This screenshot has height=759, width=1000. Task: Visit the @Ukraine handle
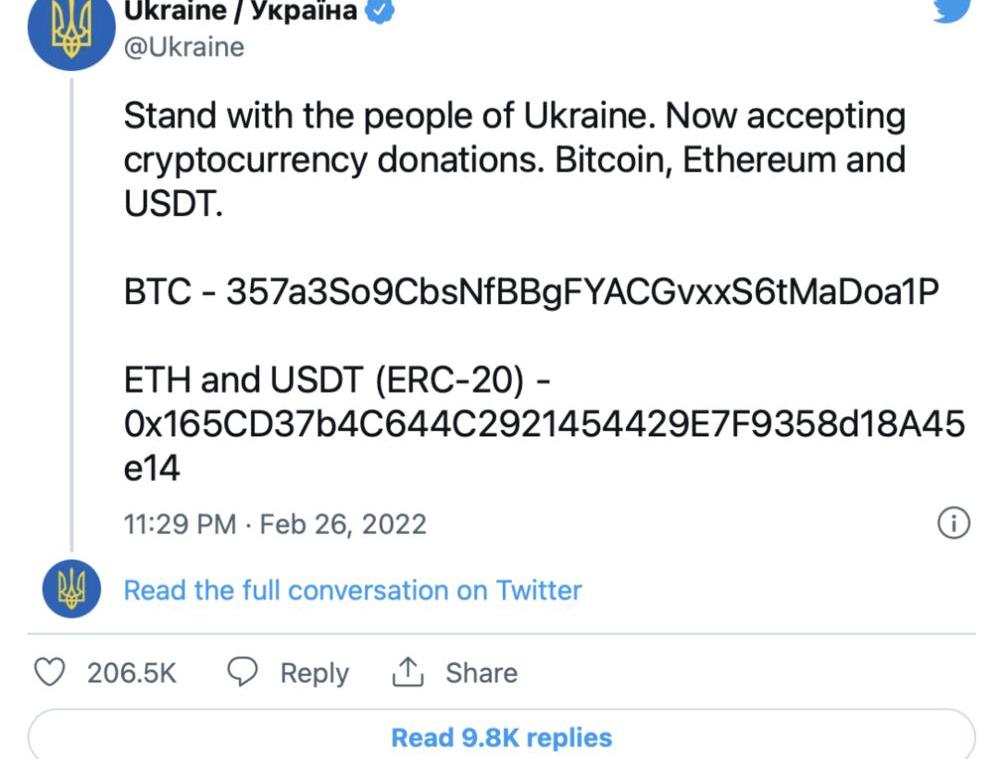[x=183, y=47]
